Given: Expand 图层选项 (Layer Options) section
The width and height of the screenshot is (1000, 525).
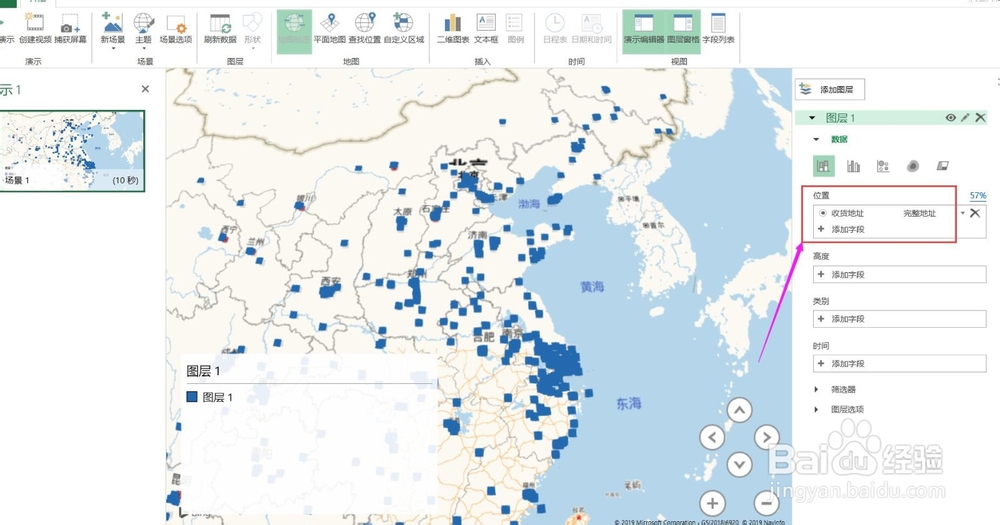Looking at the screenshot, I should point(816,410).
